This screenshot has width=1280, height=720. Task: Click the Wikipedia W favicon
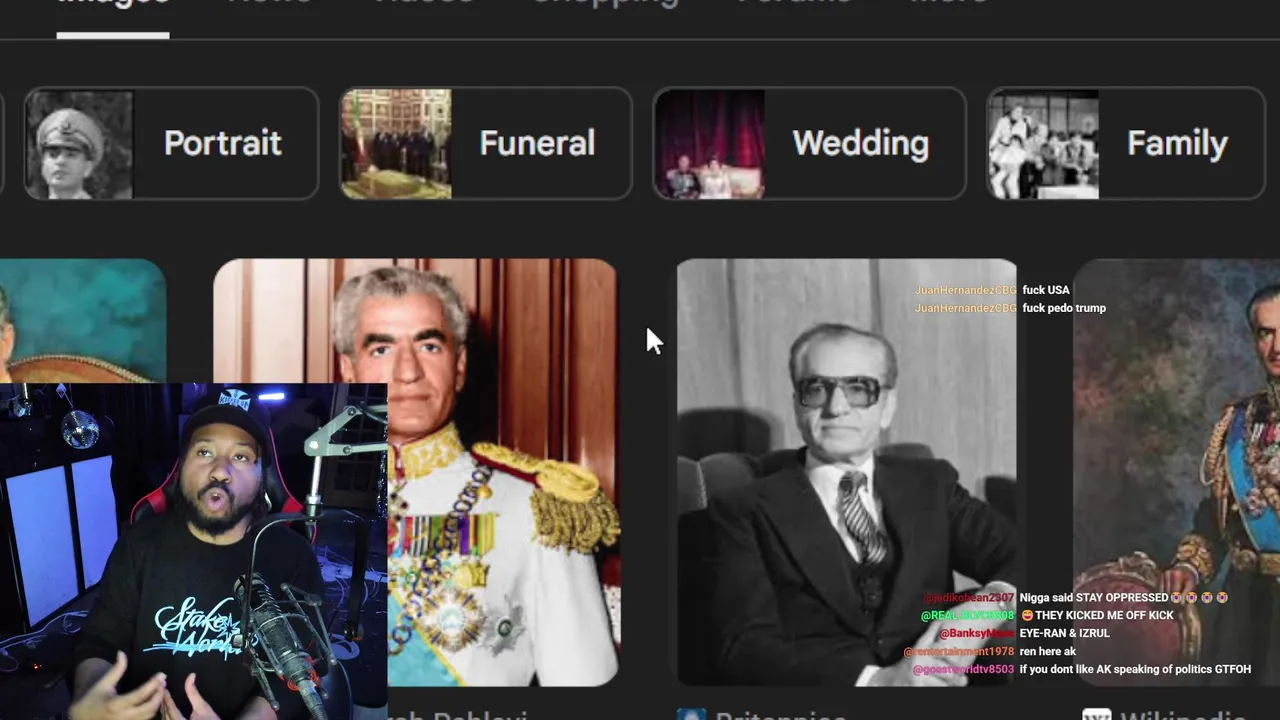point(1097,715)
